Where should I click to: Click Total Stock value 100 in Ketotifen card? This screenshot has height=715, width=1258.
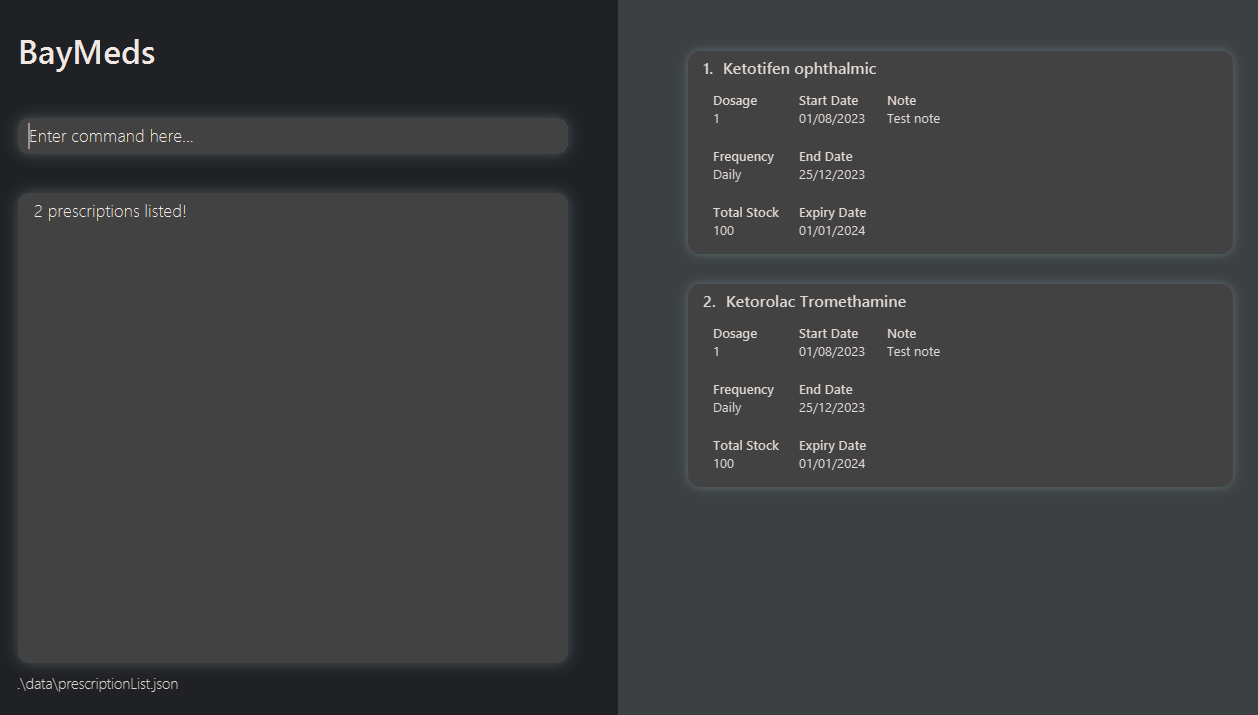[x=723, y=231]
